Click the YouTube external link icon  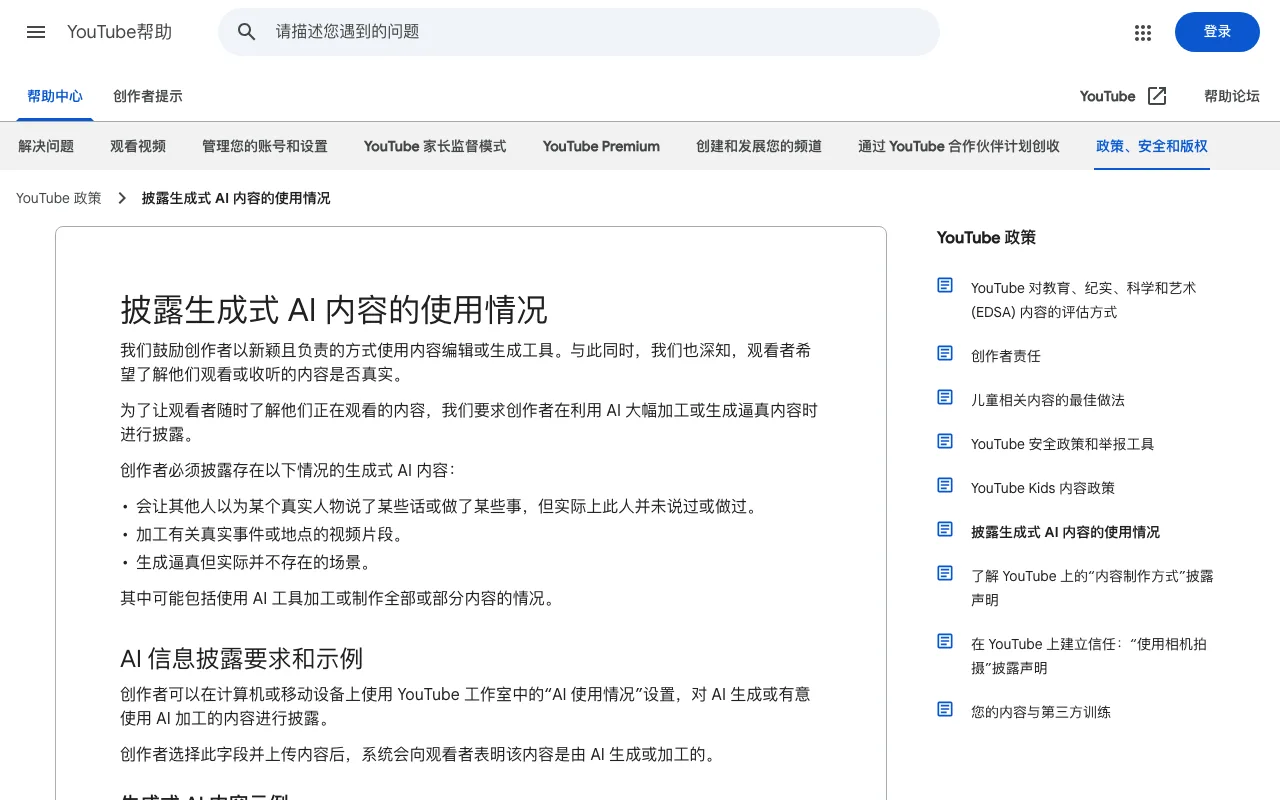pos(1157,96)
